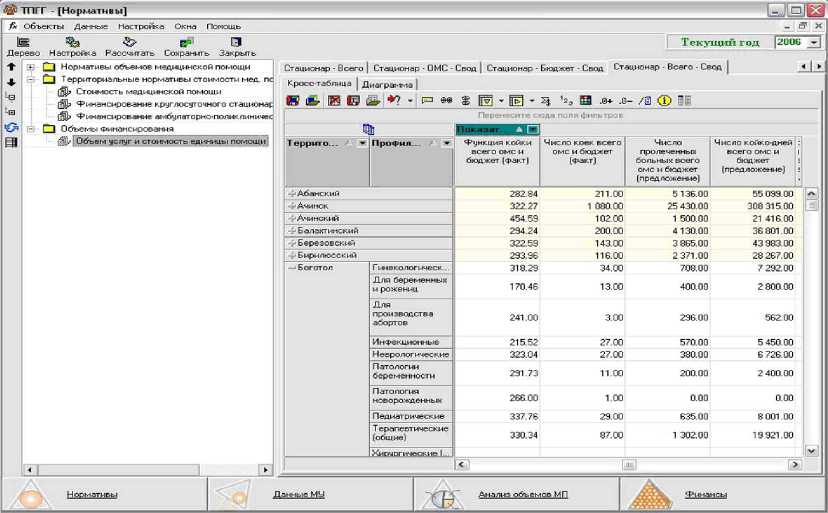Click the Сохранить toolbar icon

pos(186,46)
